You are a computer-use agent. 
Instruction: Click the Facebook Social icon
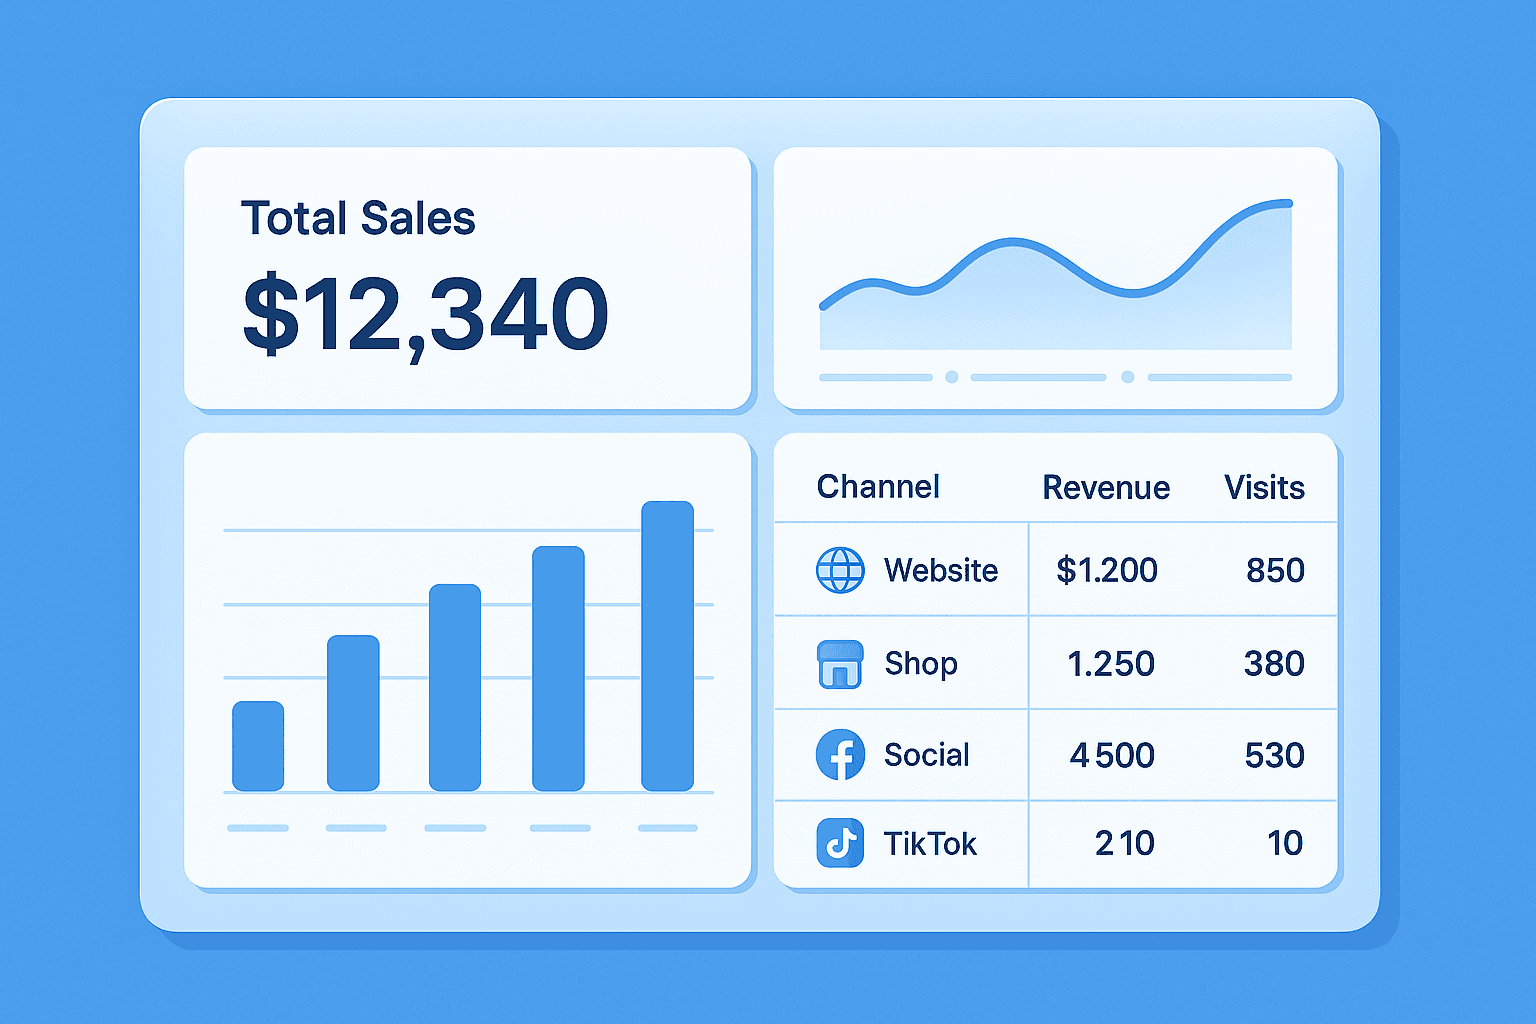tap(840, 755)
